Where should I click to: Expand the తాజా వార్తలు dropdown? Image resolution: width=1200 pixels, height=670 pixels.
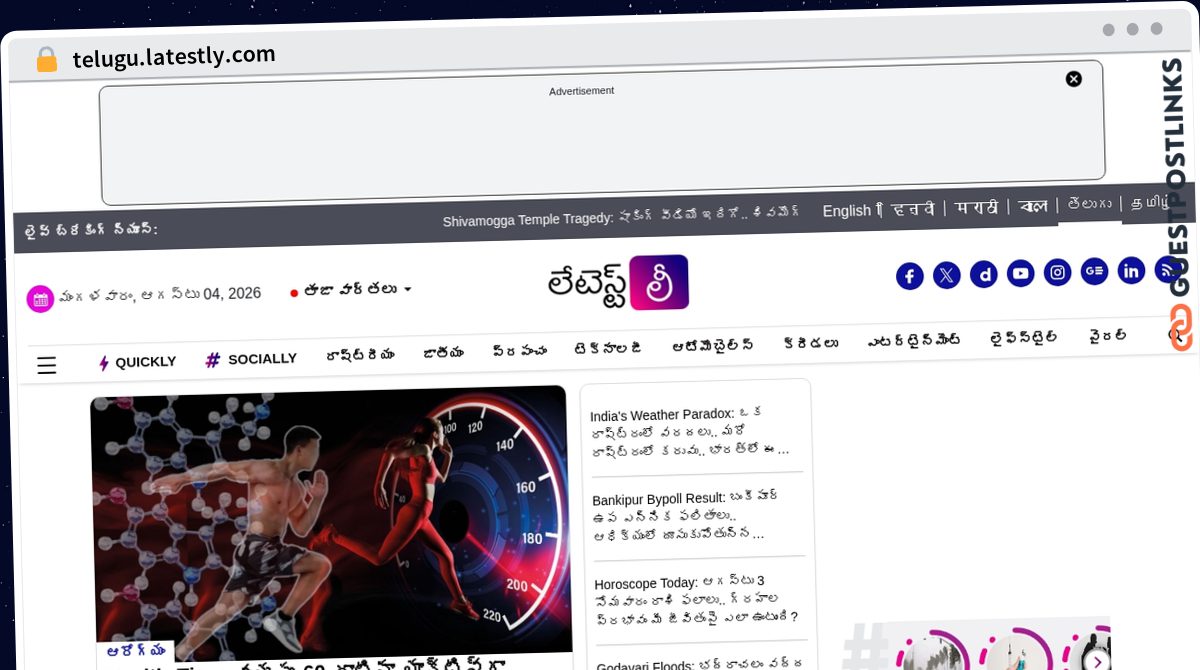351,290
